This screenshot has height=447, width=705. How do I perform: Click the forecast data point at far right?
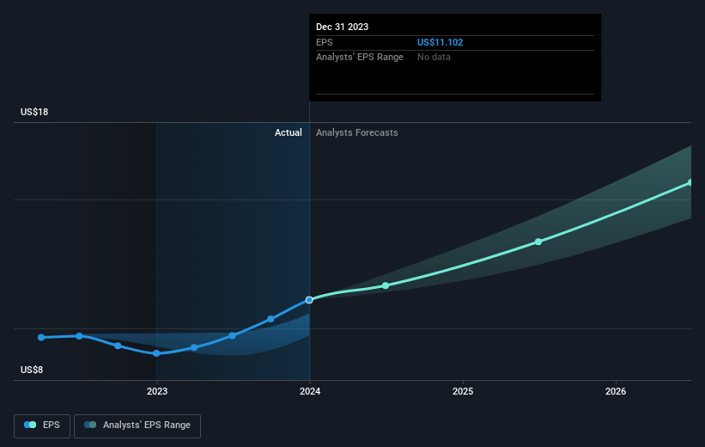click(689, 183)
